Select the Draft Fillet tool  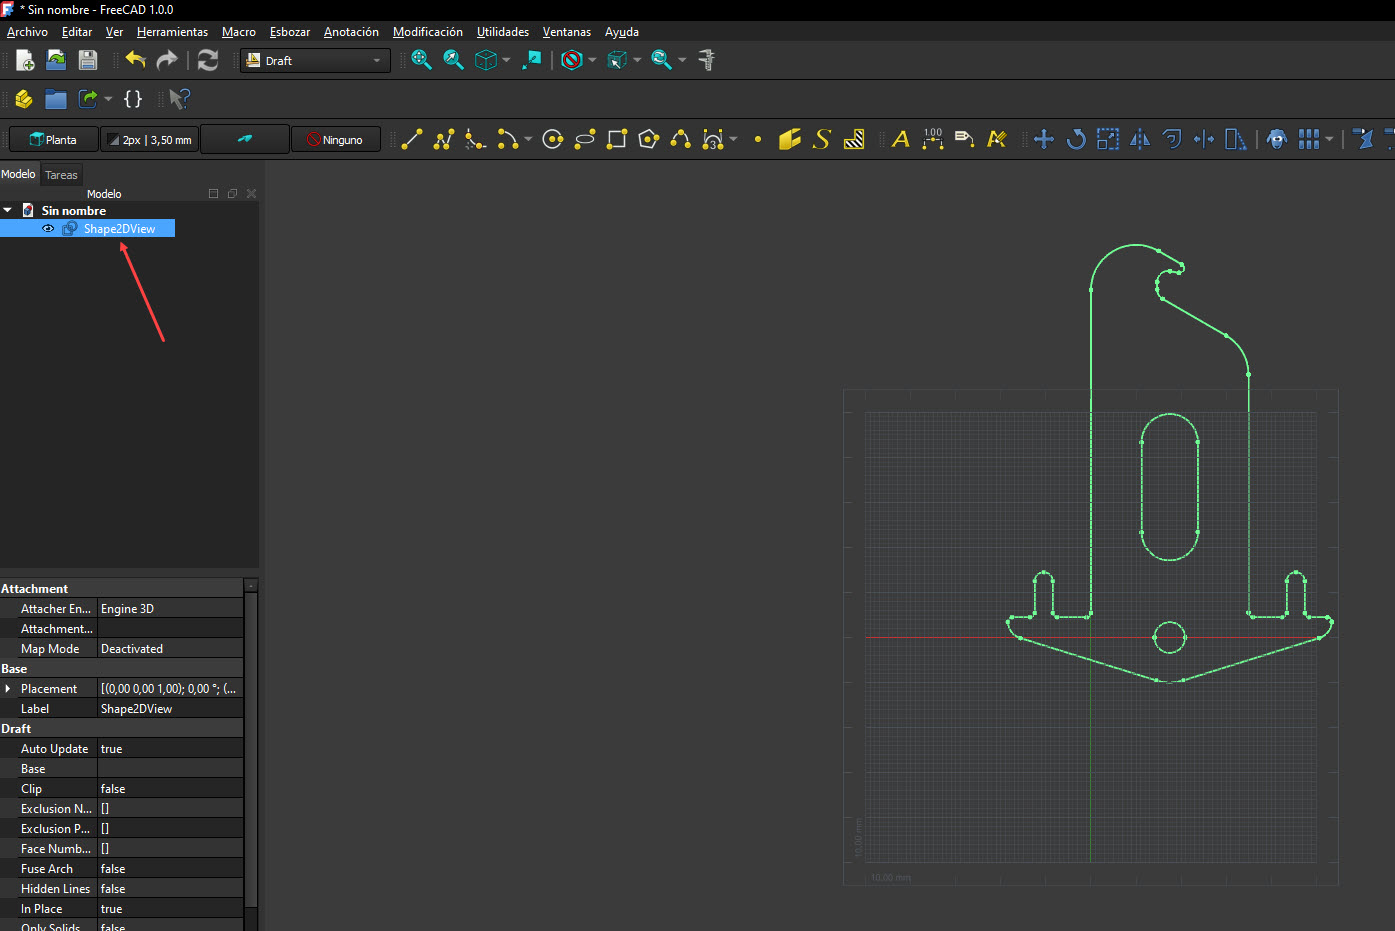pos(476,140)
